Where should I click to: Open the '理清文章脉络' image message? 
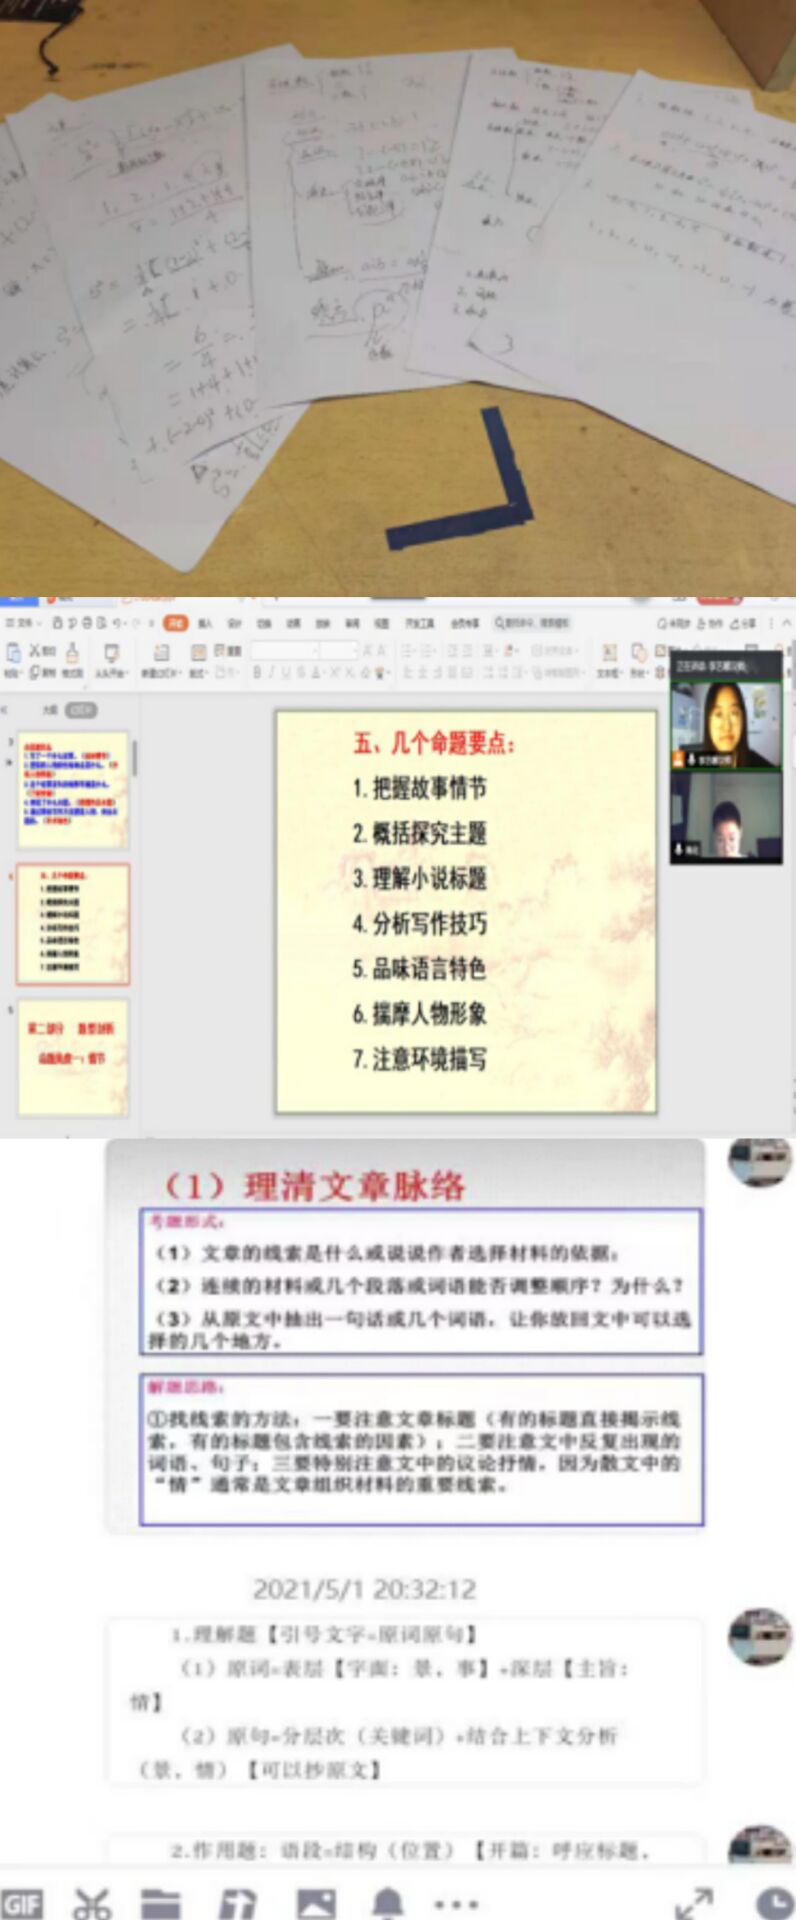(405, 1336)
